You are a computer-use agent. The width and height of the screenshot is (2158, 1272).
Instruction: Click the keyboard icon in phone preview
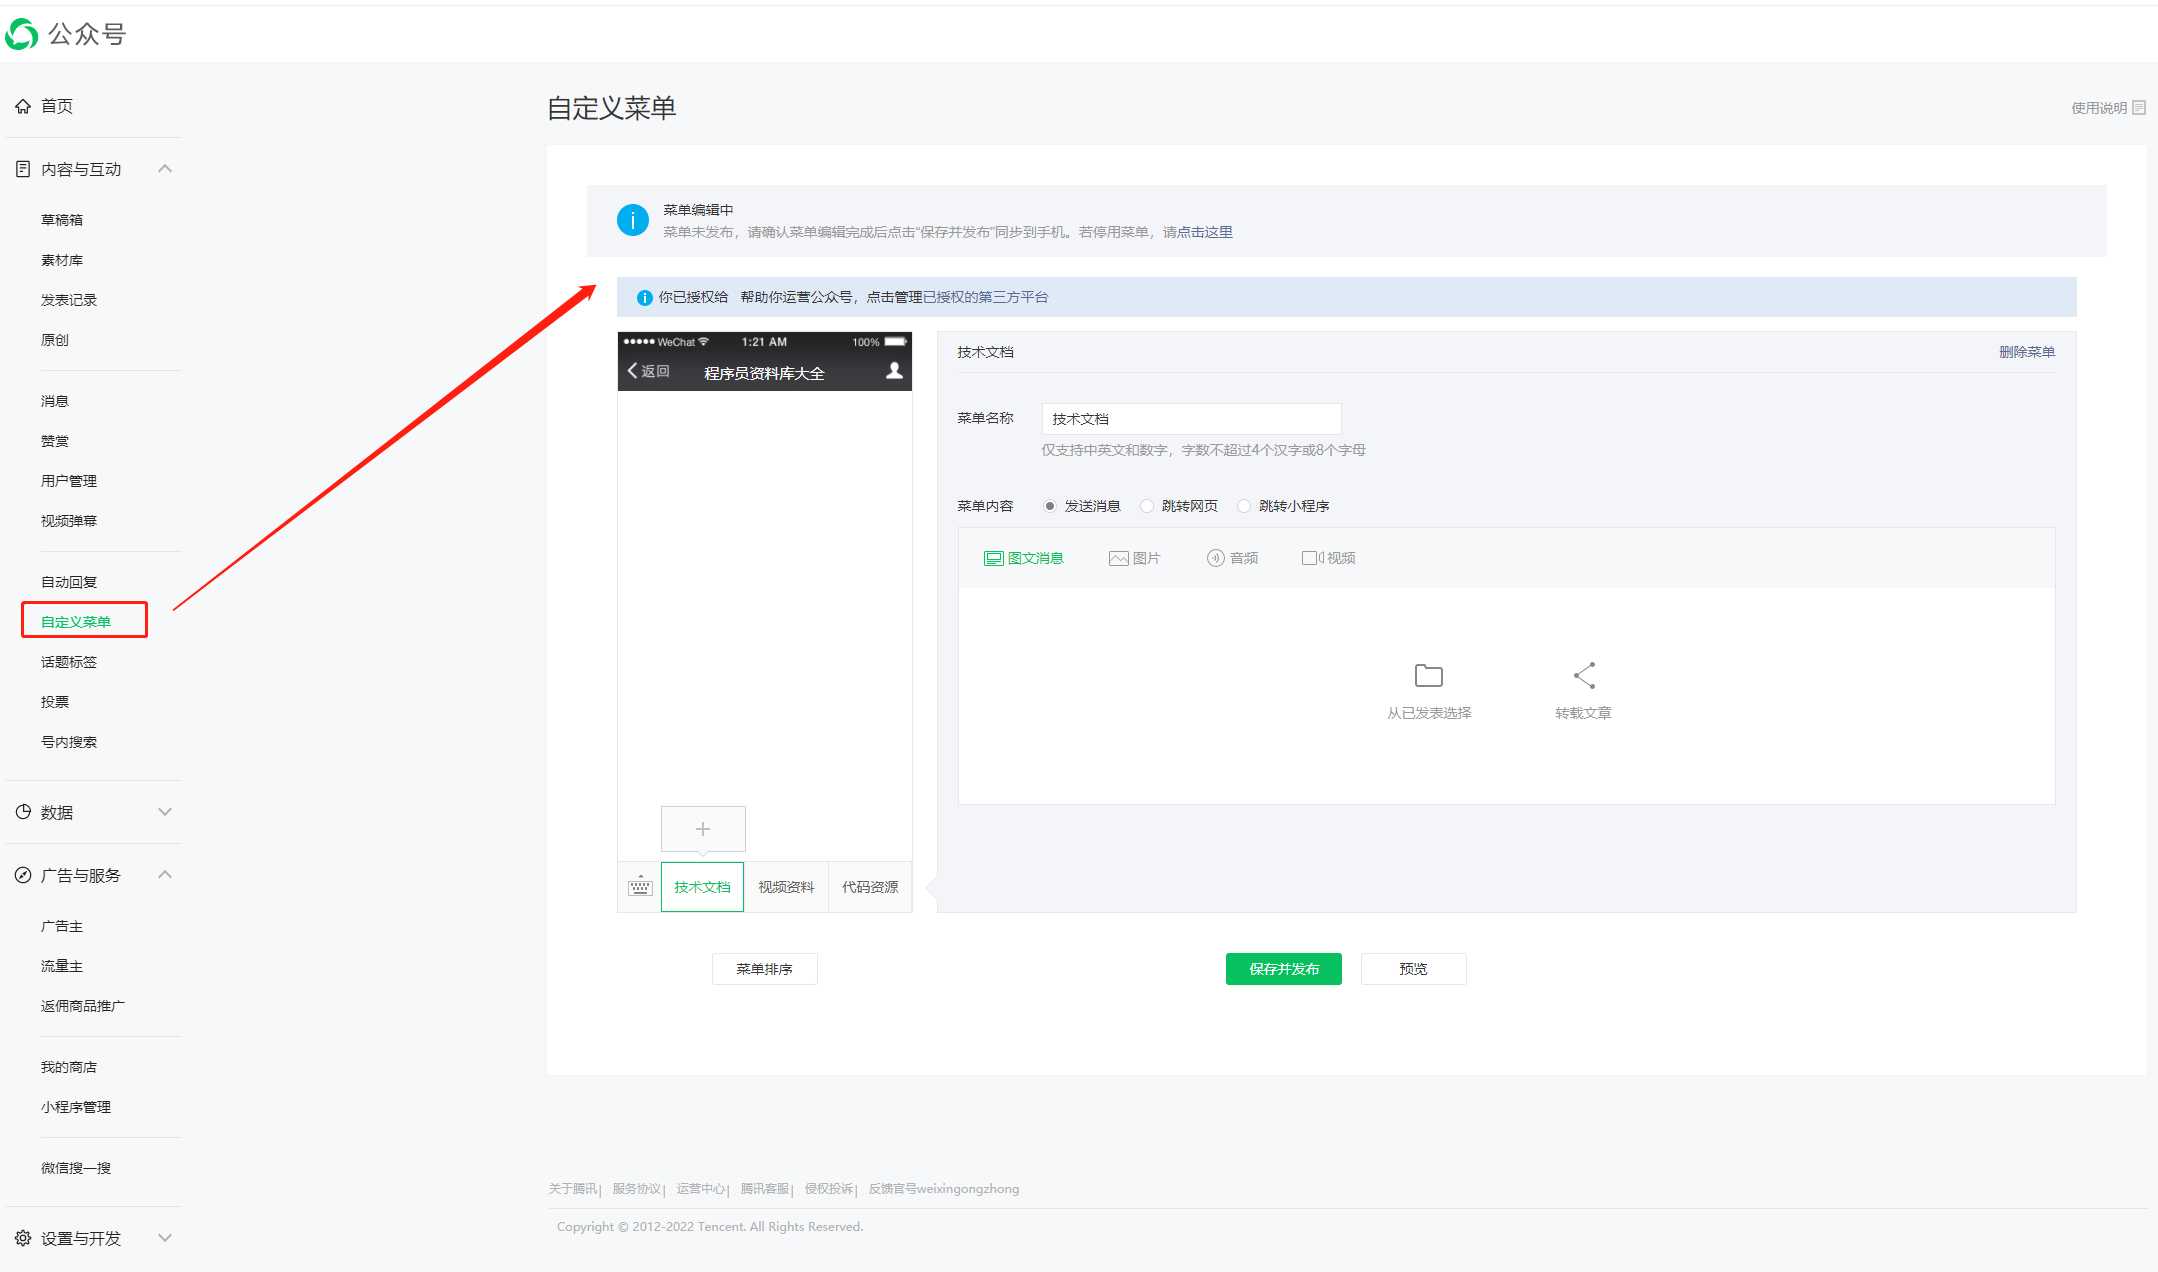point(640,887)
